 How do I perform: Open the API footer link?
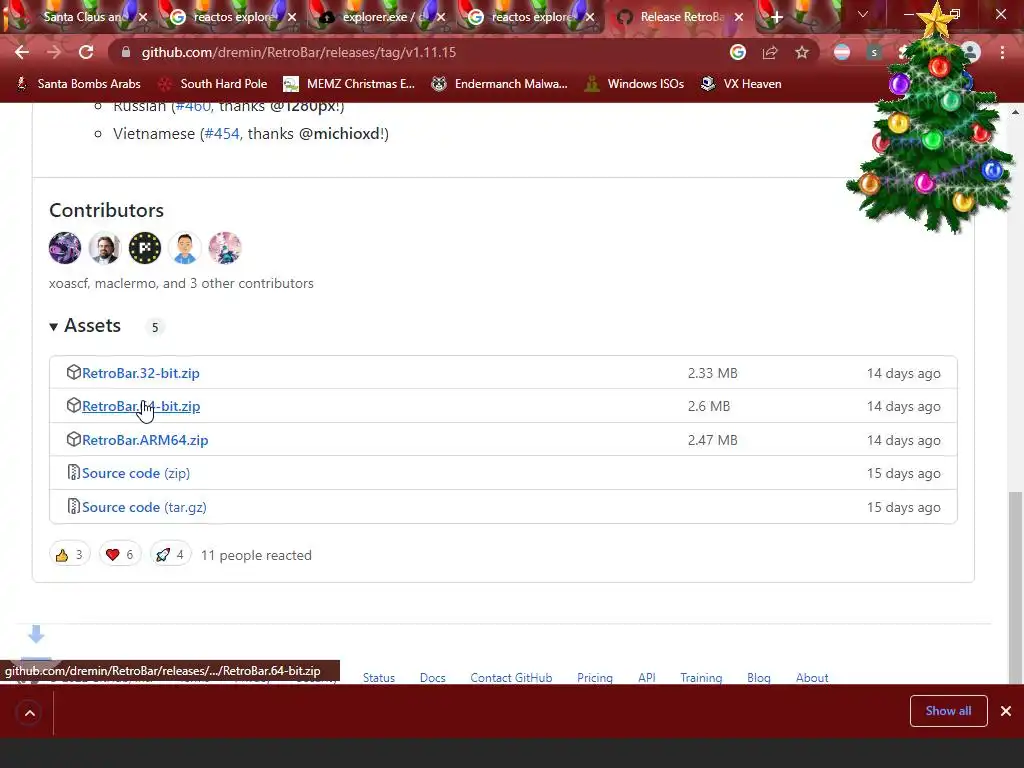(x=647, y=678)
